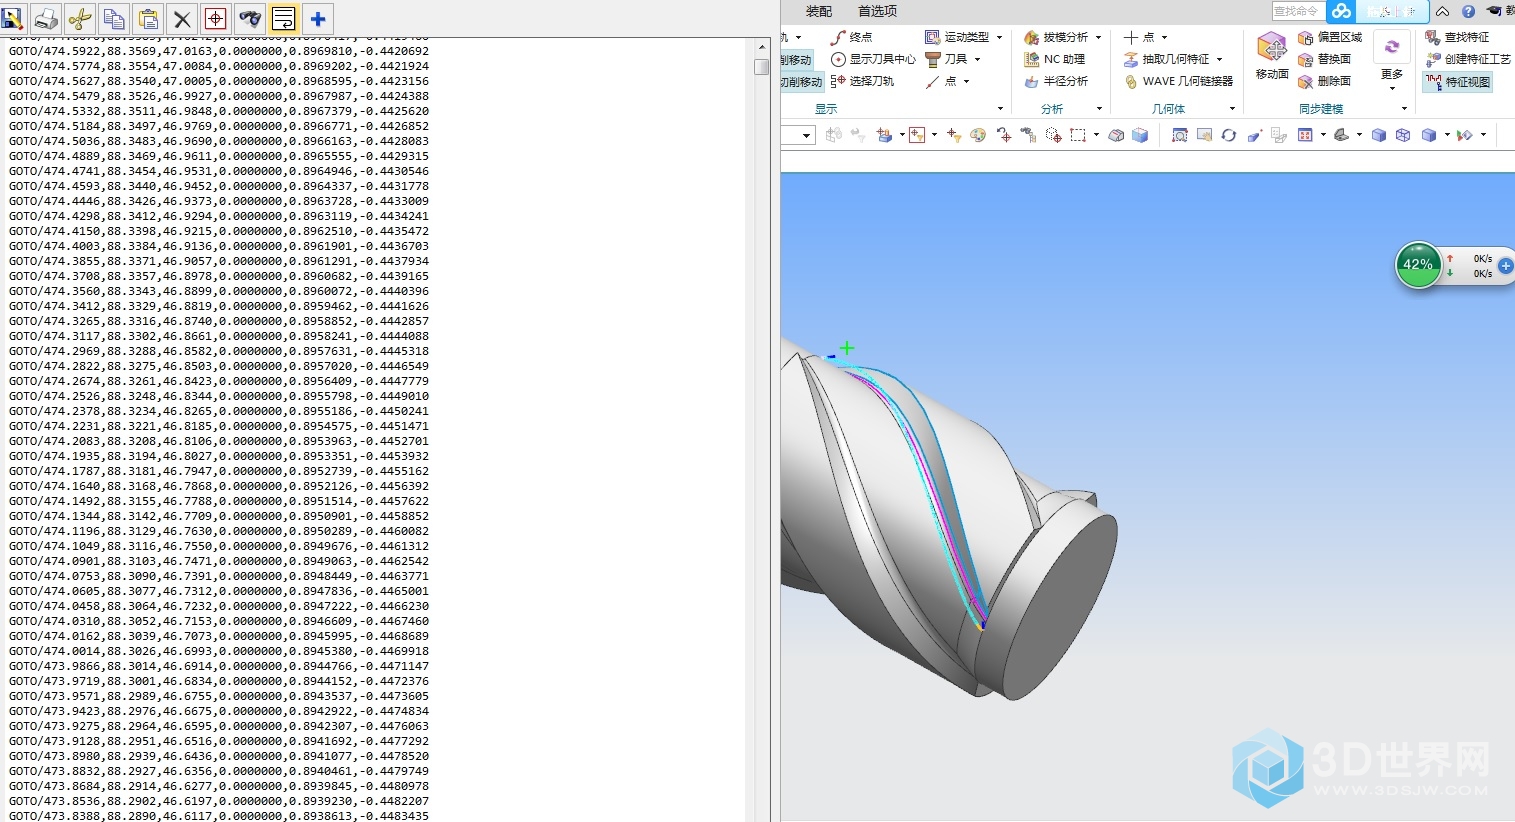Click the Save As icon in listing window
The image size is (1515, 822).
tap(12, 18)
